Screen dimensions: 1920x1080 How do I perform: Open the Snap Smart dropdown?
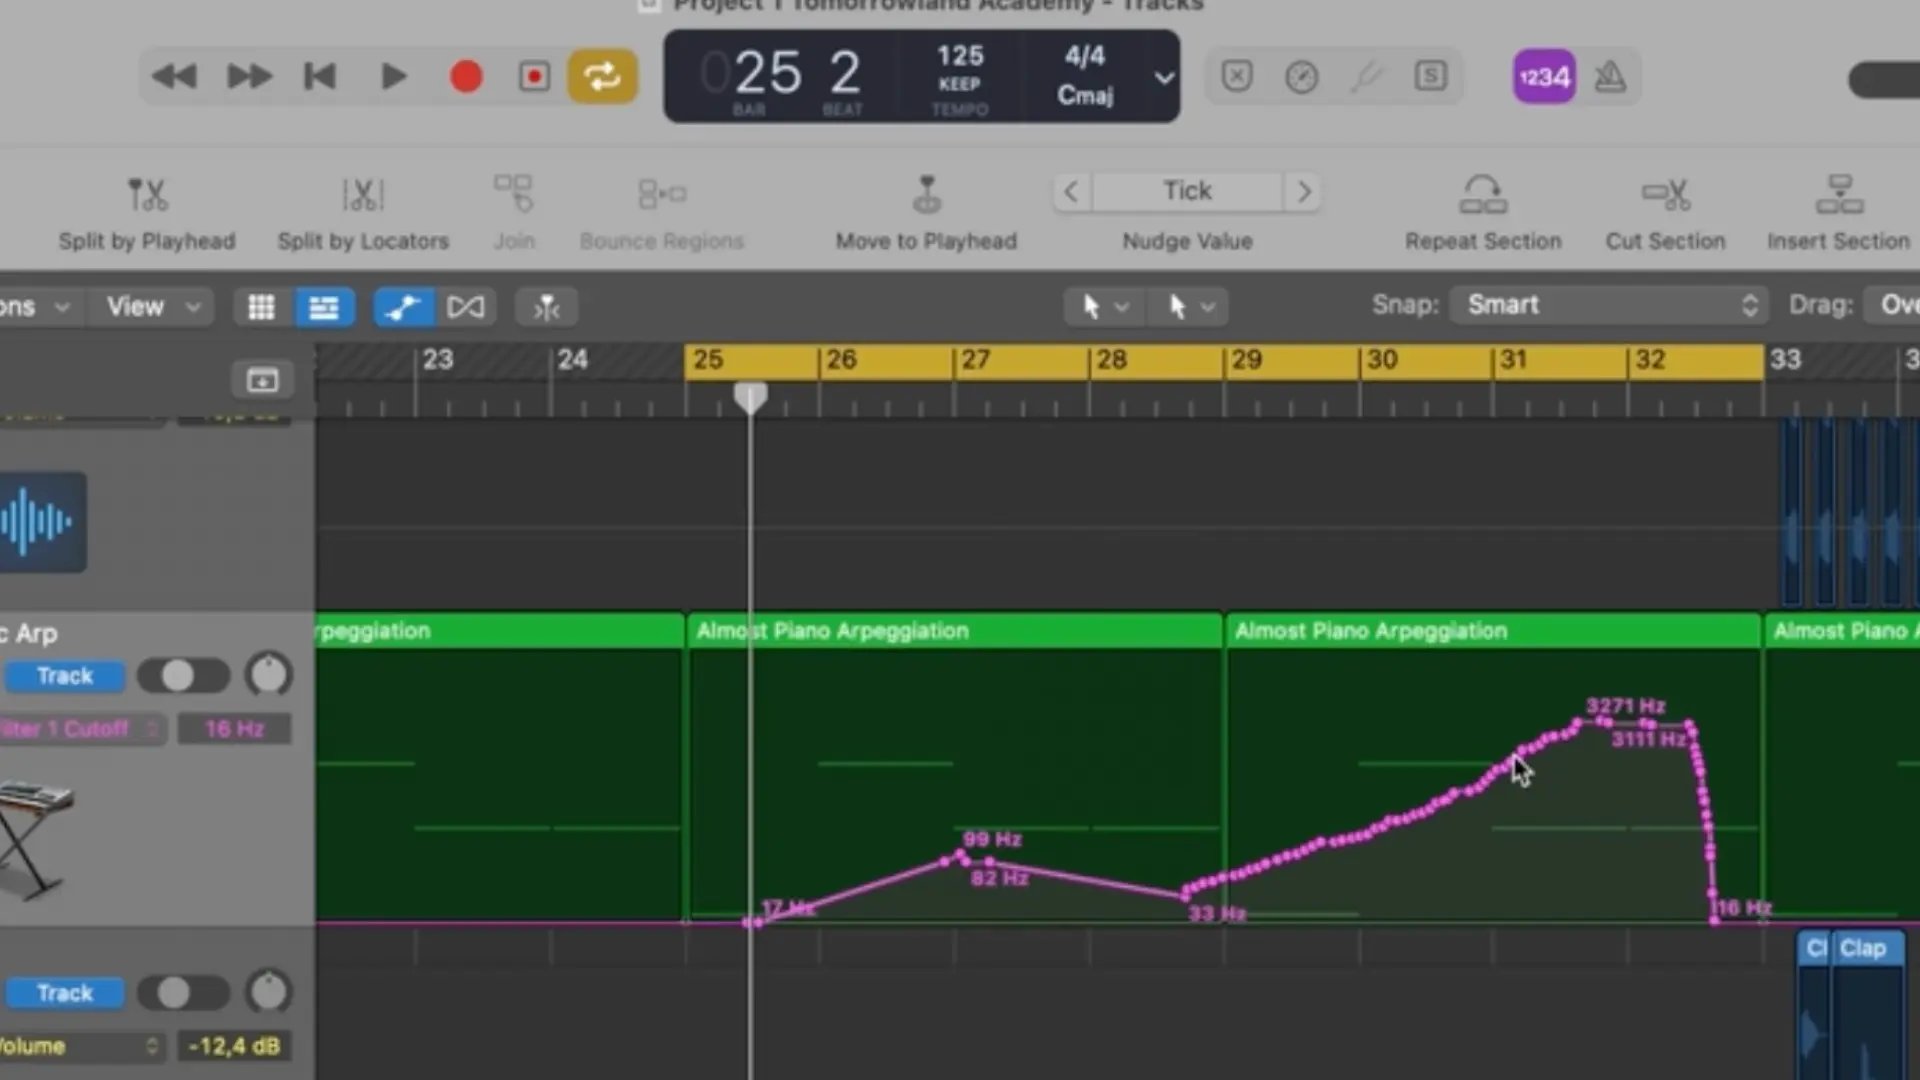coord(1609,305)
